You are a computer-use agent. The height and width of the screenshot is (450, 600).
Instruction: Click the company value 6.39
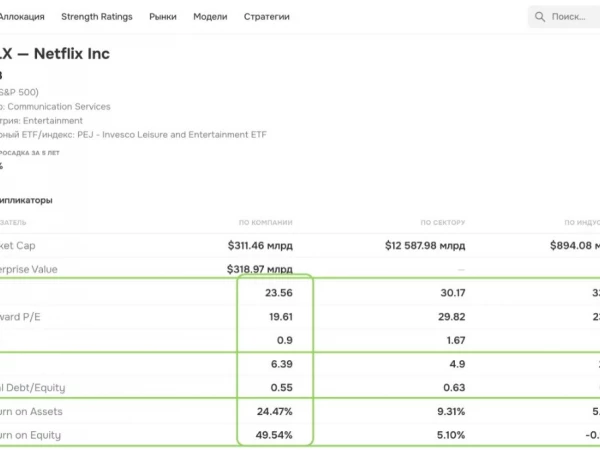coord(282,364)
